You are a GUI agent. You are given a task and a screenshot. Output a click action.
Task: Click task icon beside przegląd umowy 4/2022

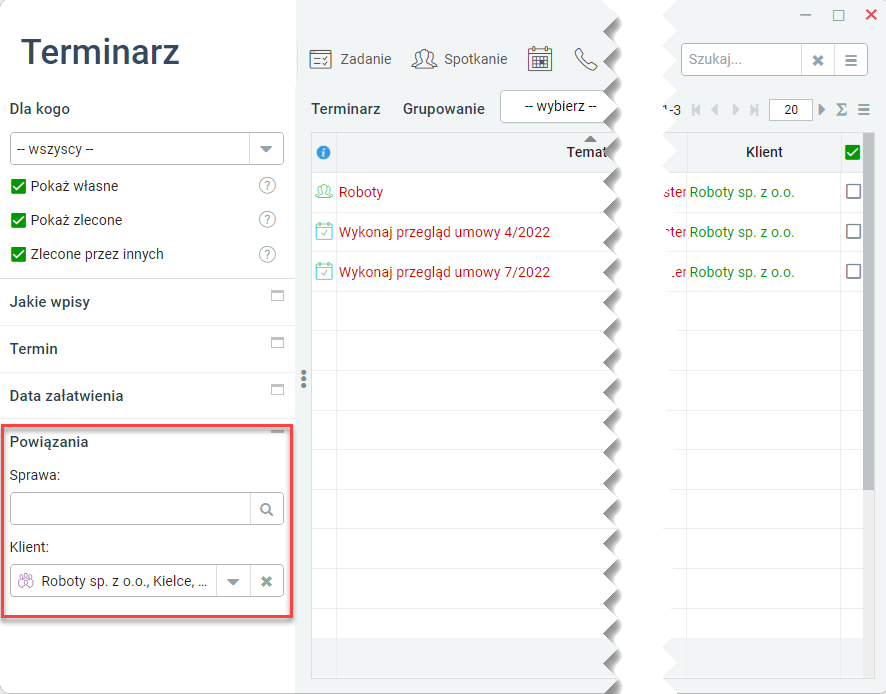[324, 232]
